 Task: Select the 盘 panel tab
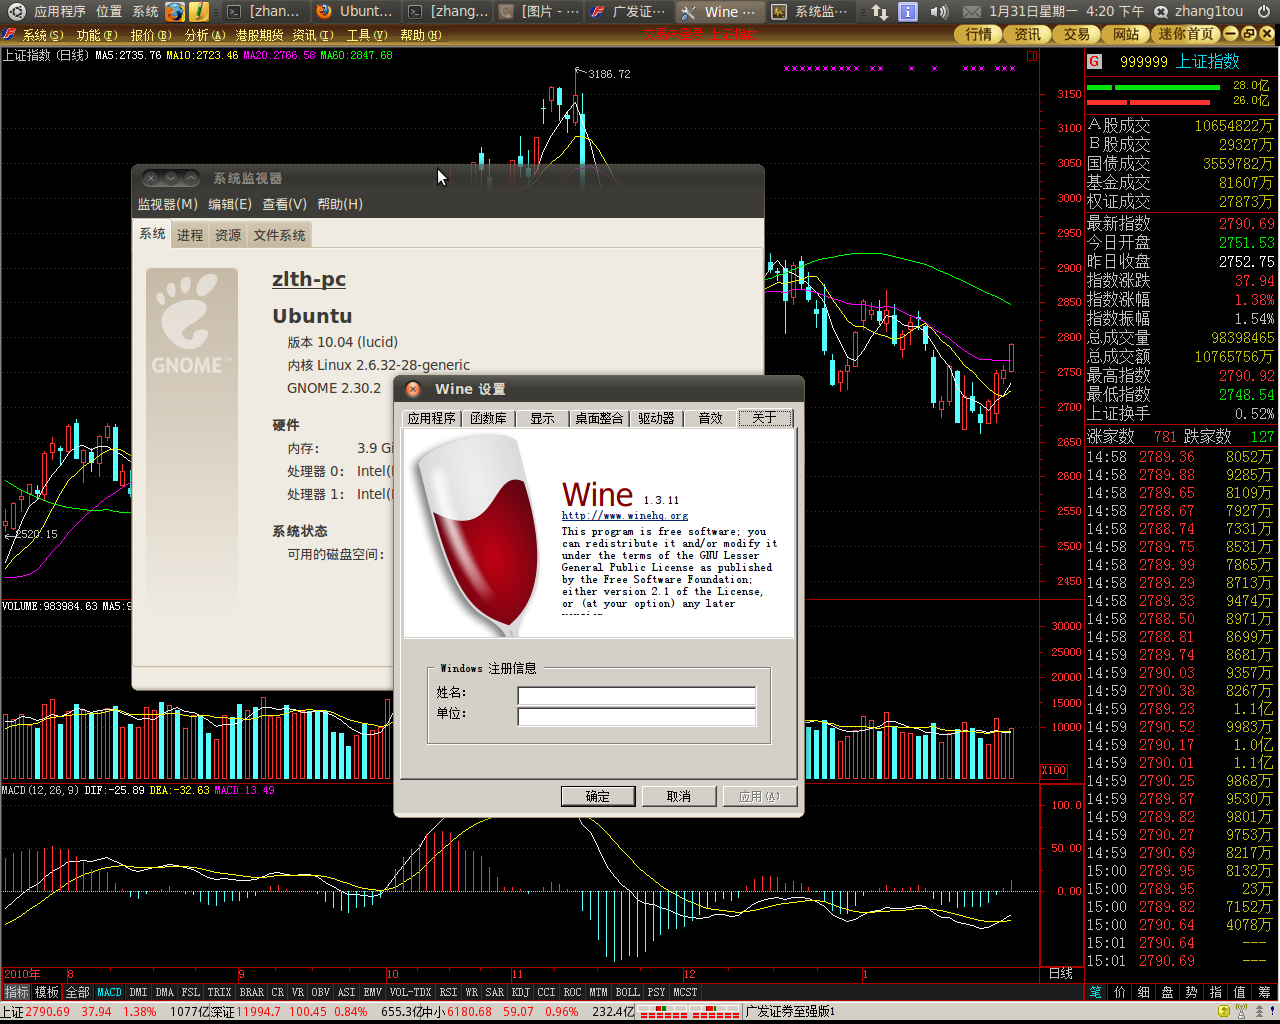1168,992
